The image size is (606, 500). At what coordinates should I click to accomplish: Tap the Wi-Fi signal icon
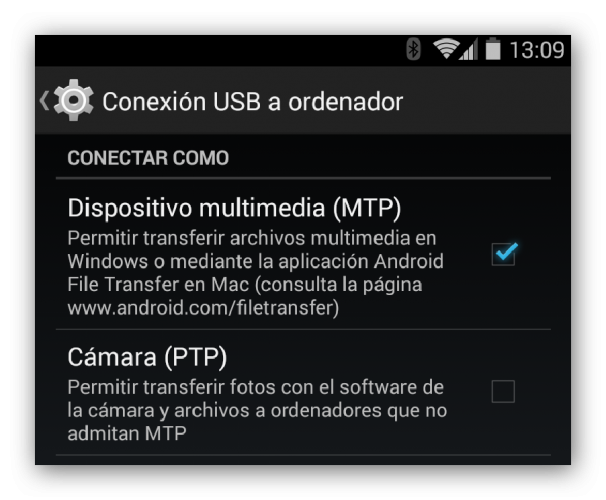point(446,49)
